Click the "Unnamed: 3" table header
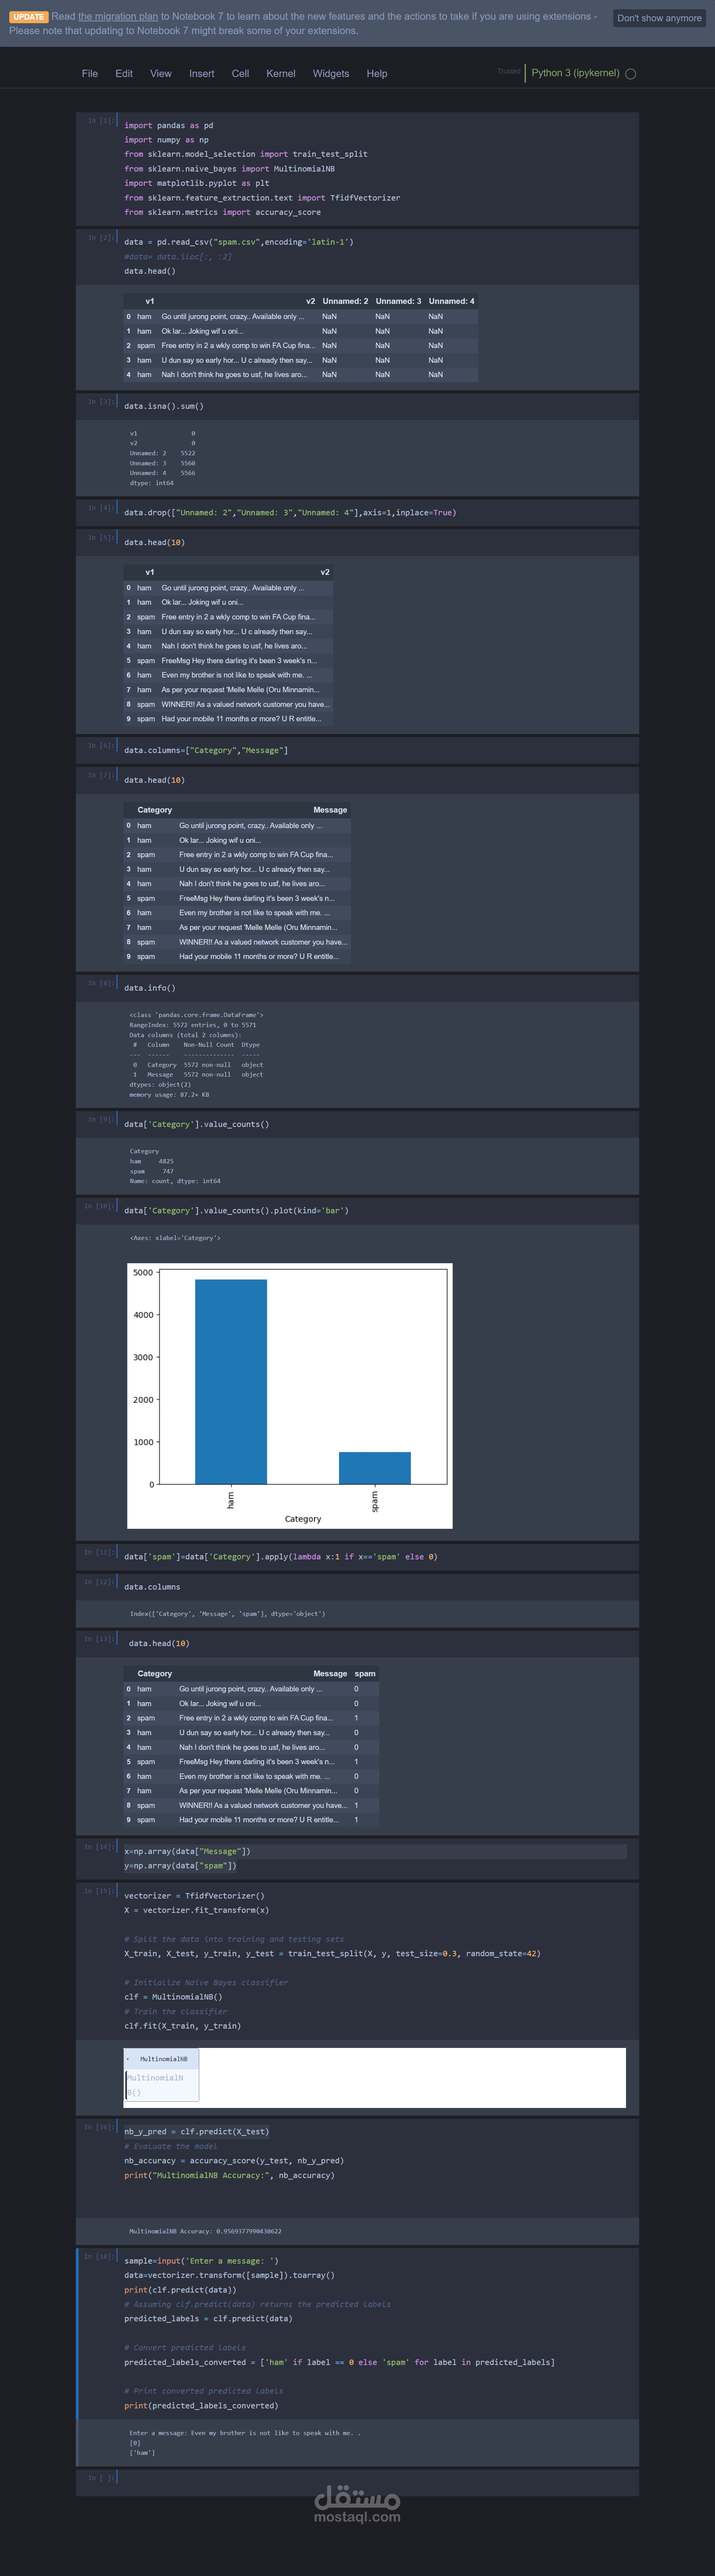Image resolution: width=715 pixels, height=2576 pixels. pyautogui.click(x=398, y=301)
